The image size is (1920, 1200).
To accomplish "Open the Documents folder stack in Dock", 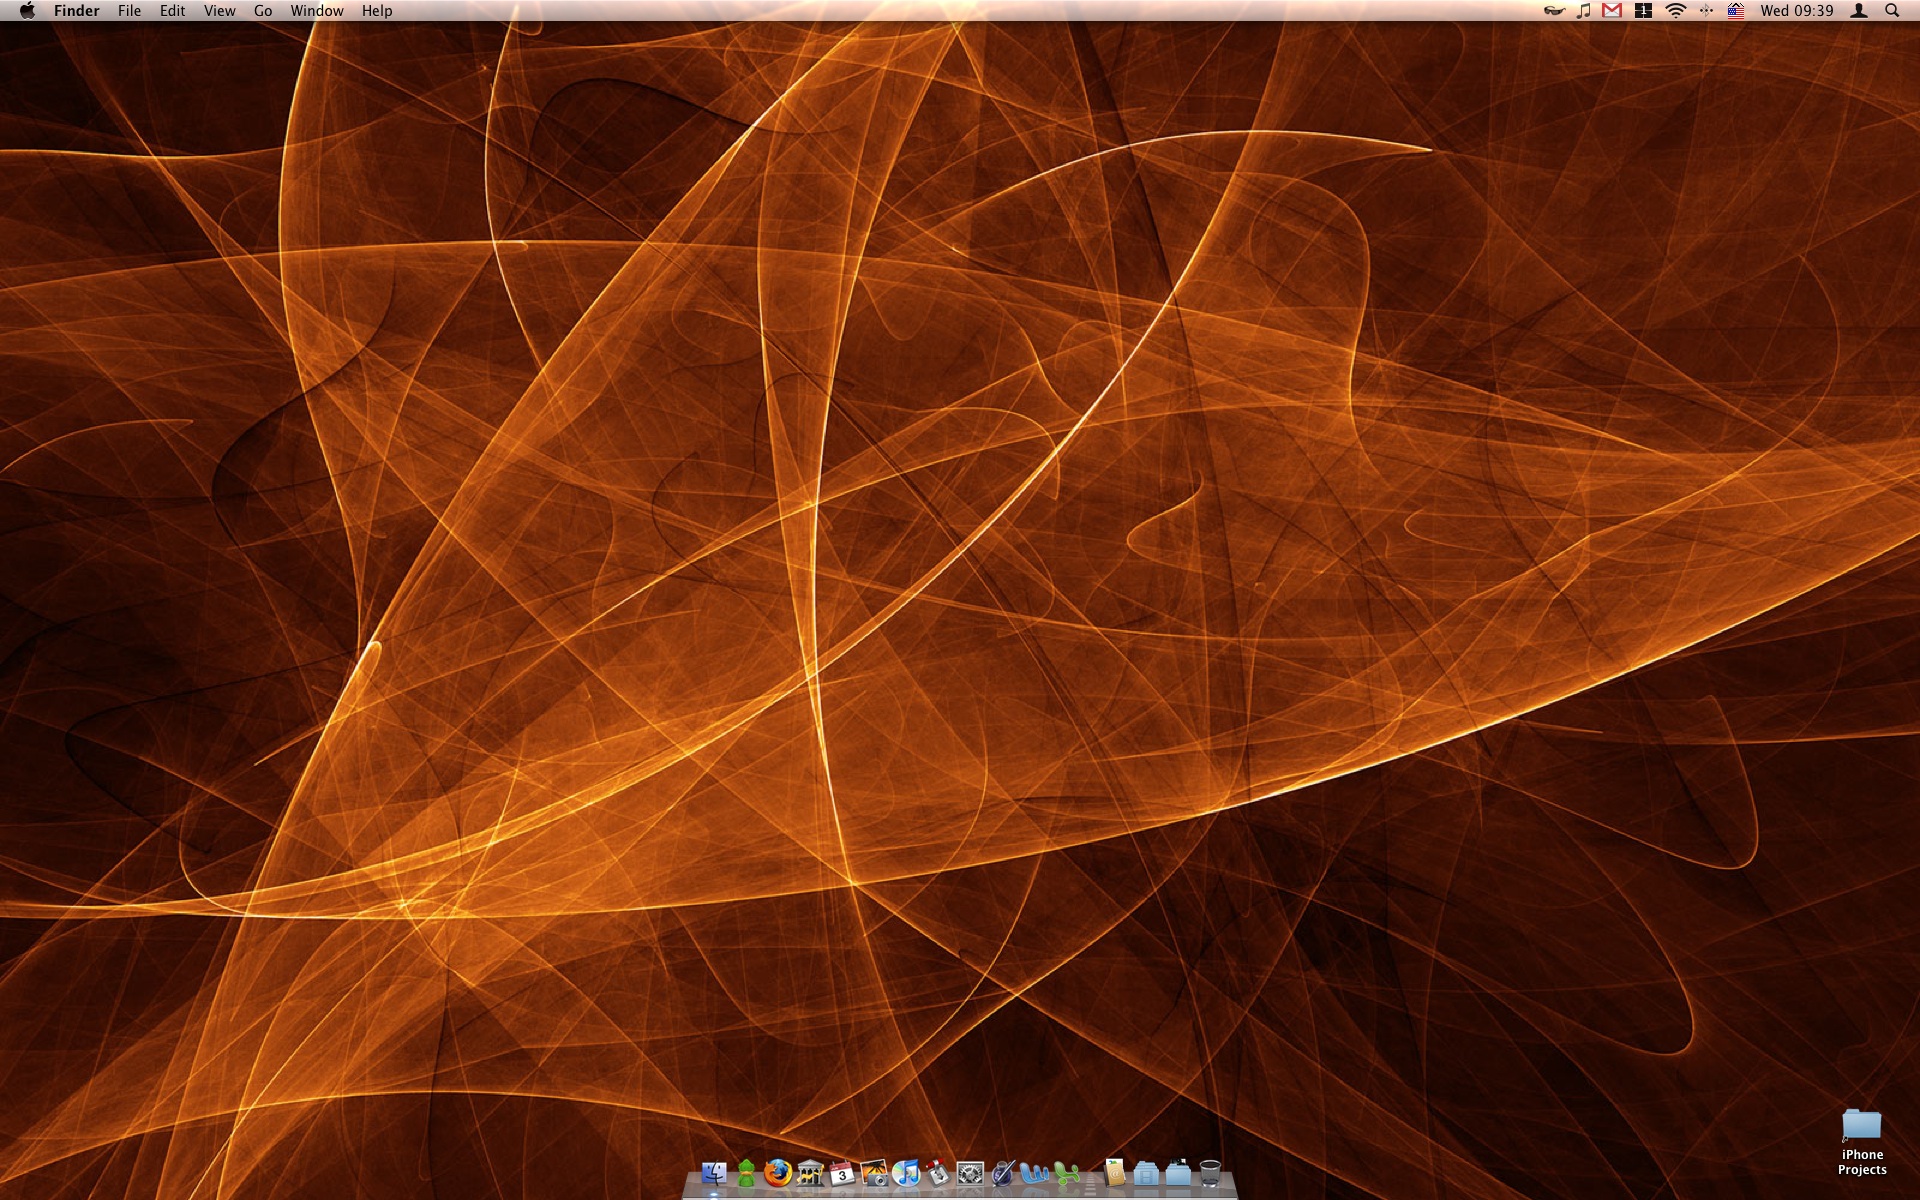I will [1146, 1173].
